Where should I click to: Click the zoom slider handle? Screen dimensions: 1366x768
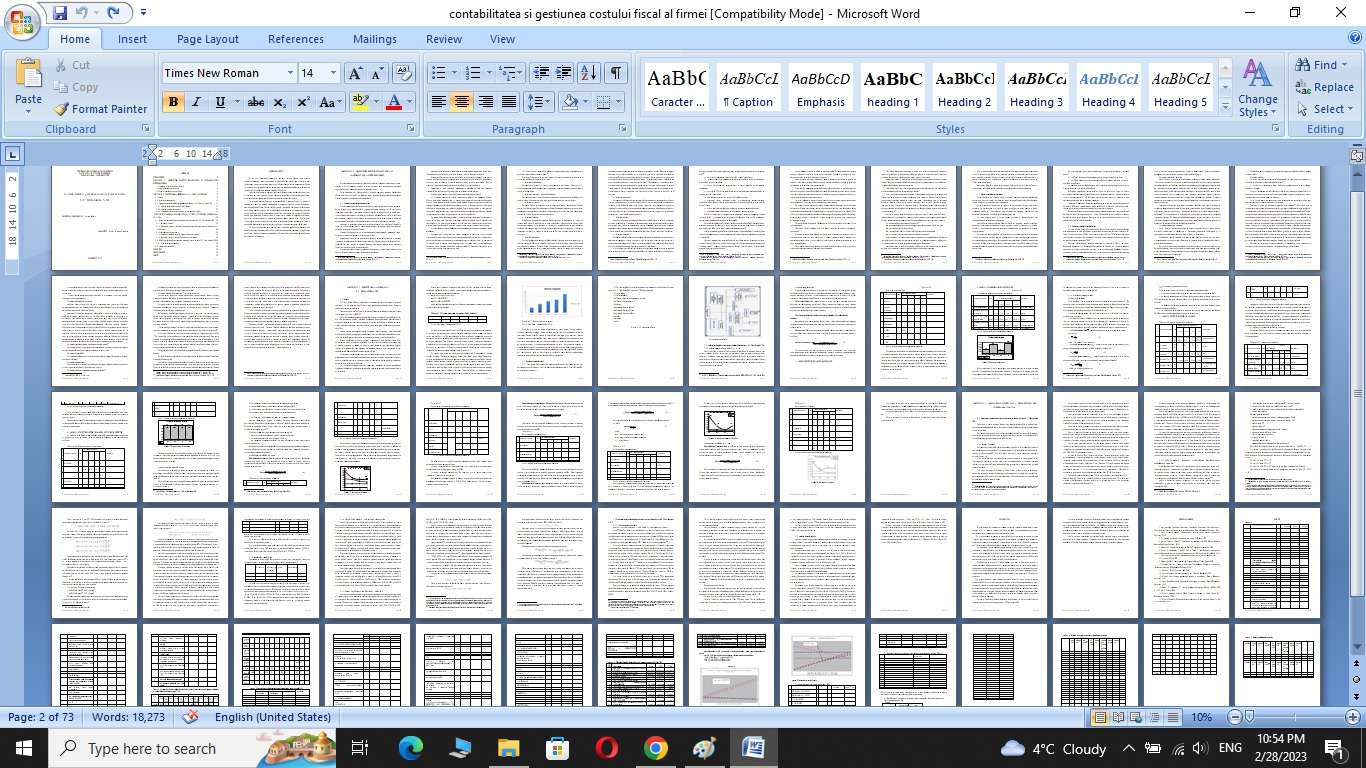[1249, 717]
